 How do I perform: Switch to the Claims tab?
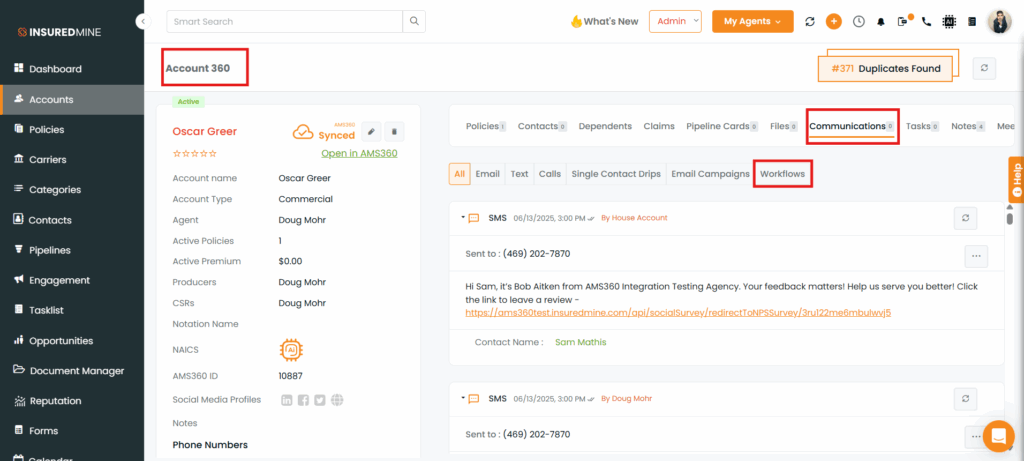coord(659,126)
